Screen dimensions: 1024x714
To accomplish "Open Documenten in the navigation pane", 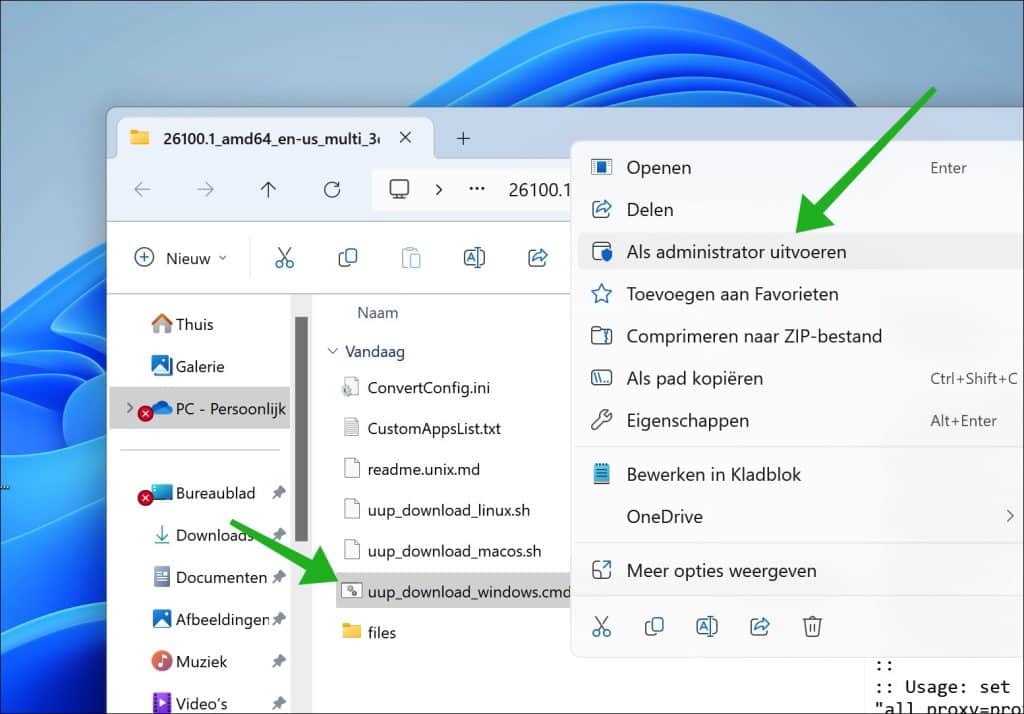I will 210,577.
